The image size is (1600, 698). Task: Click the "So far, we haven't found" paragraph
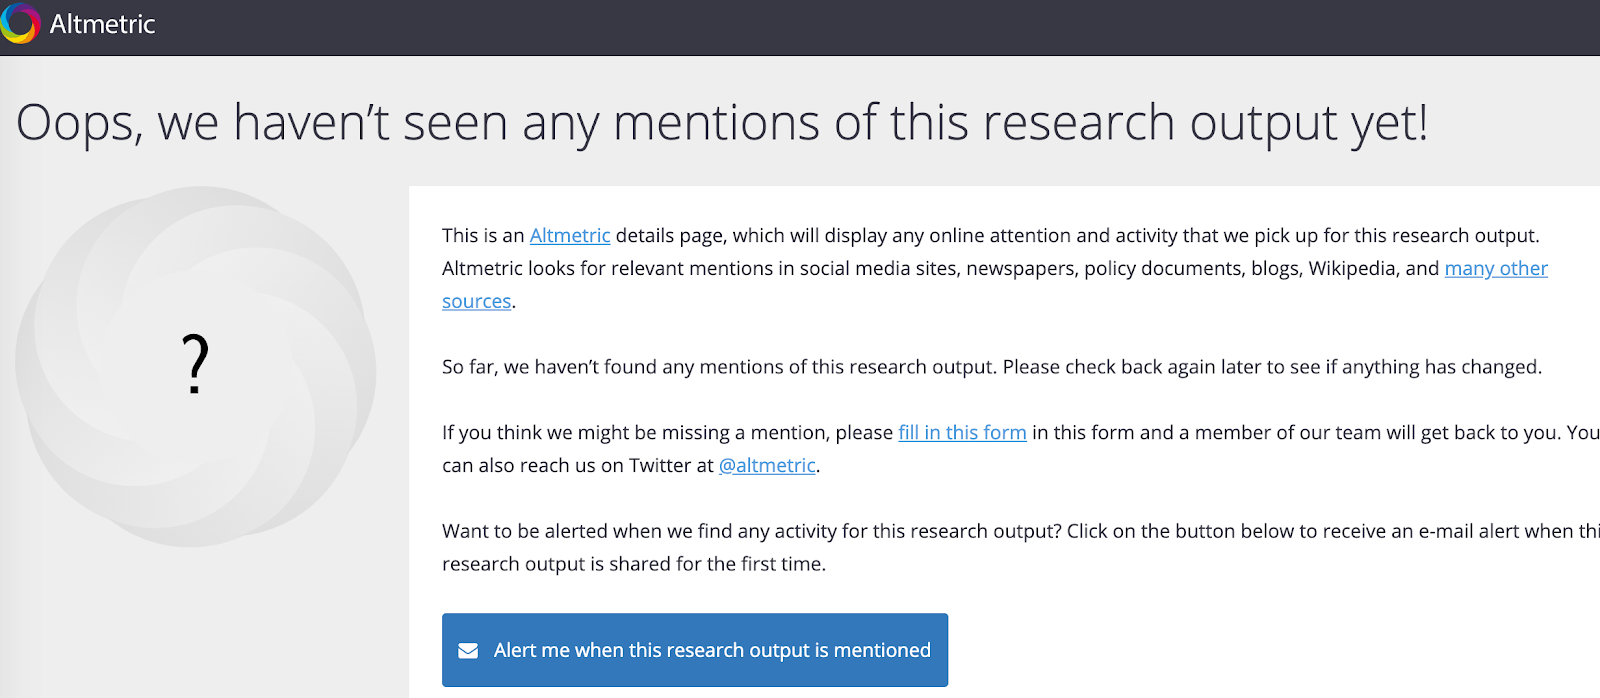720,367
